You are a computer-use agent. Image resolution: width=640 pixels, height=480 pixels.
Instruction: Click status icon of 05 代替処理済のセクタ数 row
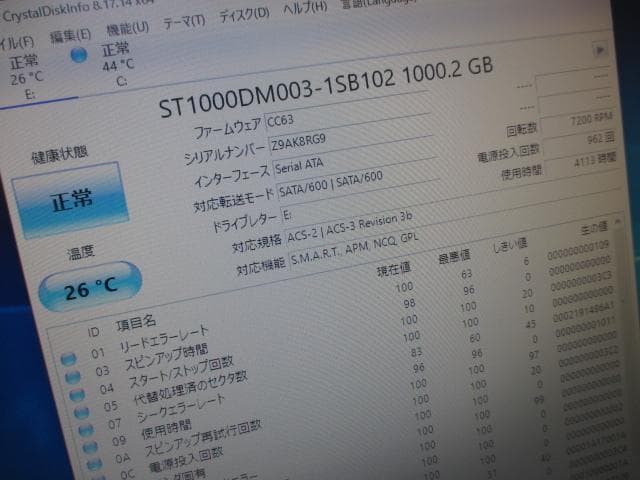pyautogui.click(x=81, y=412)
